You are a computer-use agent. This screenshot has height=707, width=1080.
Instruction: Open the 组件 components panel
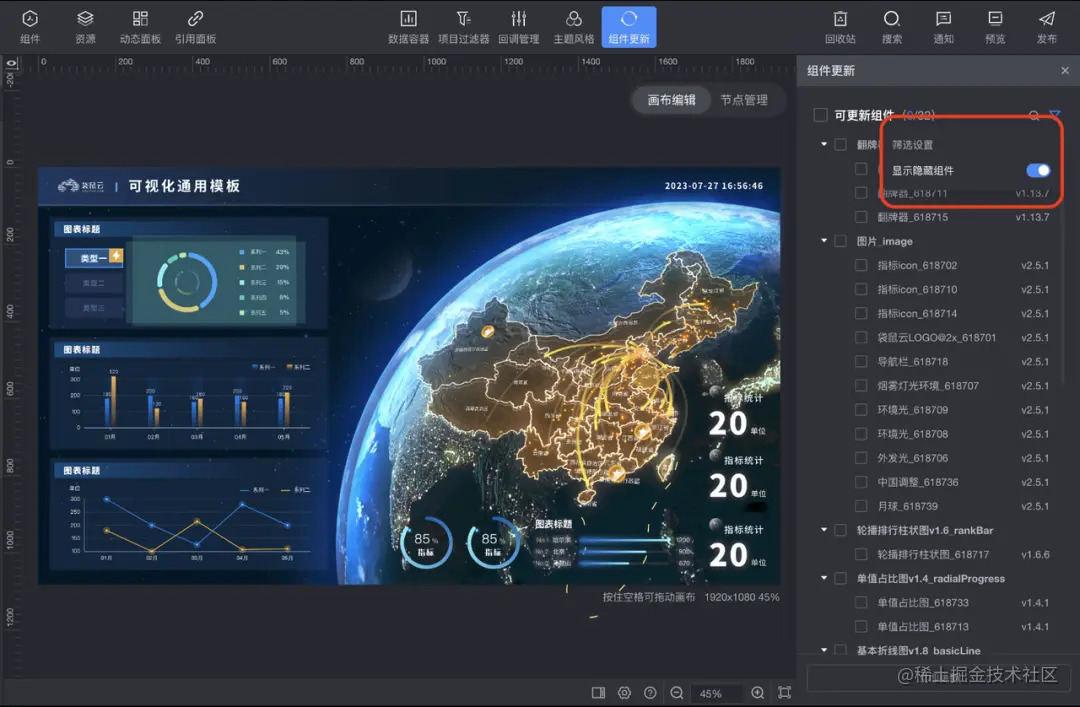pos(30,27)
